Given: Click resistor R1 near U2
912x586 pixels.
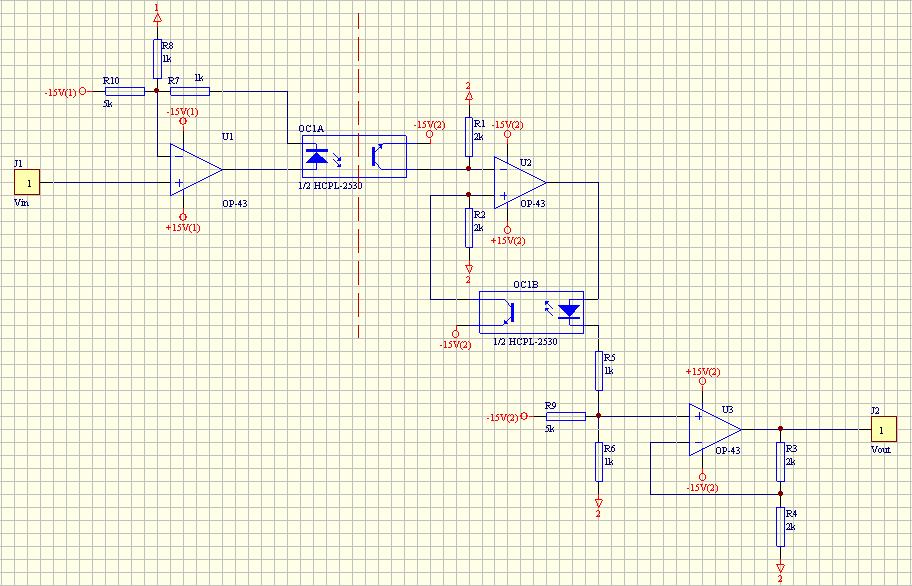Looking at the screenshot, I should [468, 136].
